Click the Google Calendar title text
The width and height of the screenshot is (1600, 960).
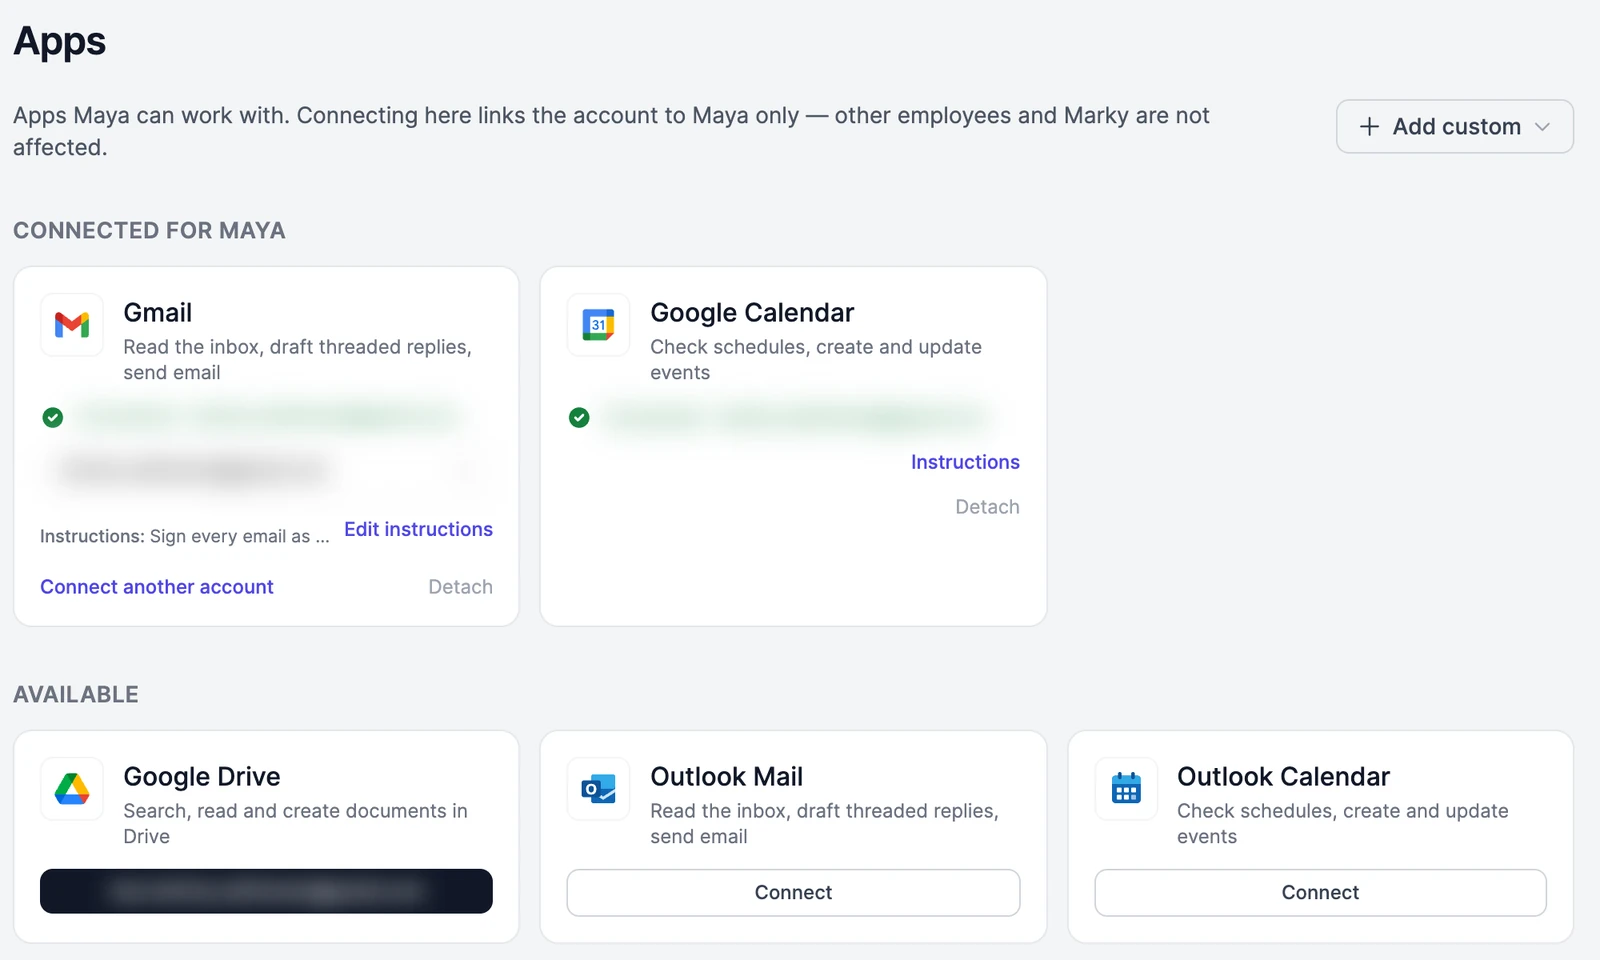tap(752, 313)
